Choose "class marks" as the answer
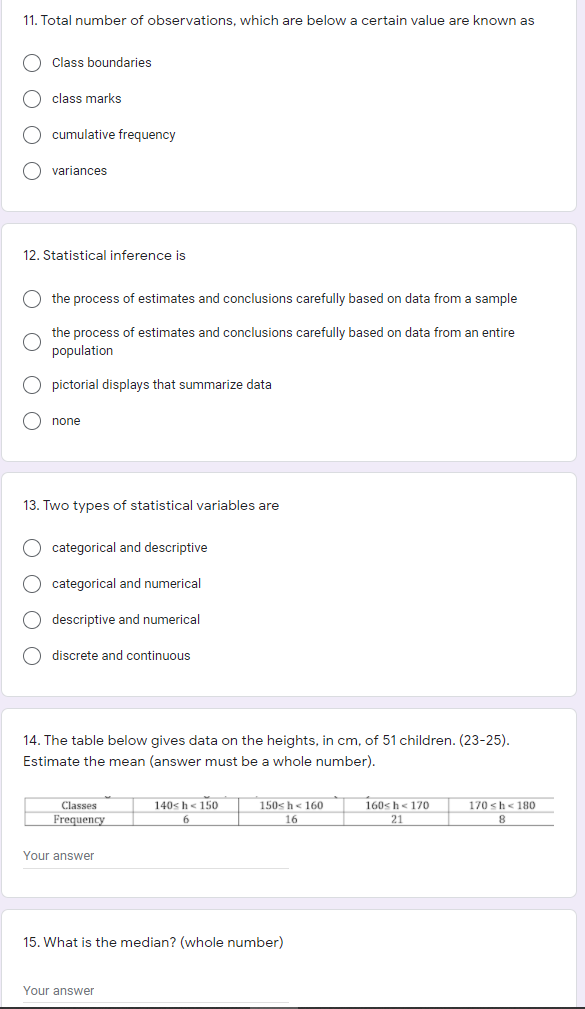The image size is (585, 1009). (31, 98)
